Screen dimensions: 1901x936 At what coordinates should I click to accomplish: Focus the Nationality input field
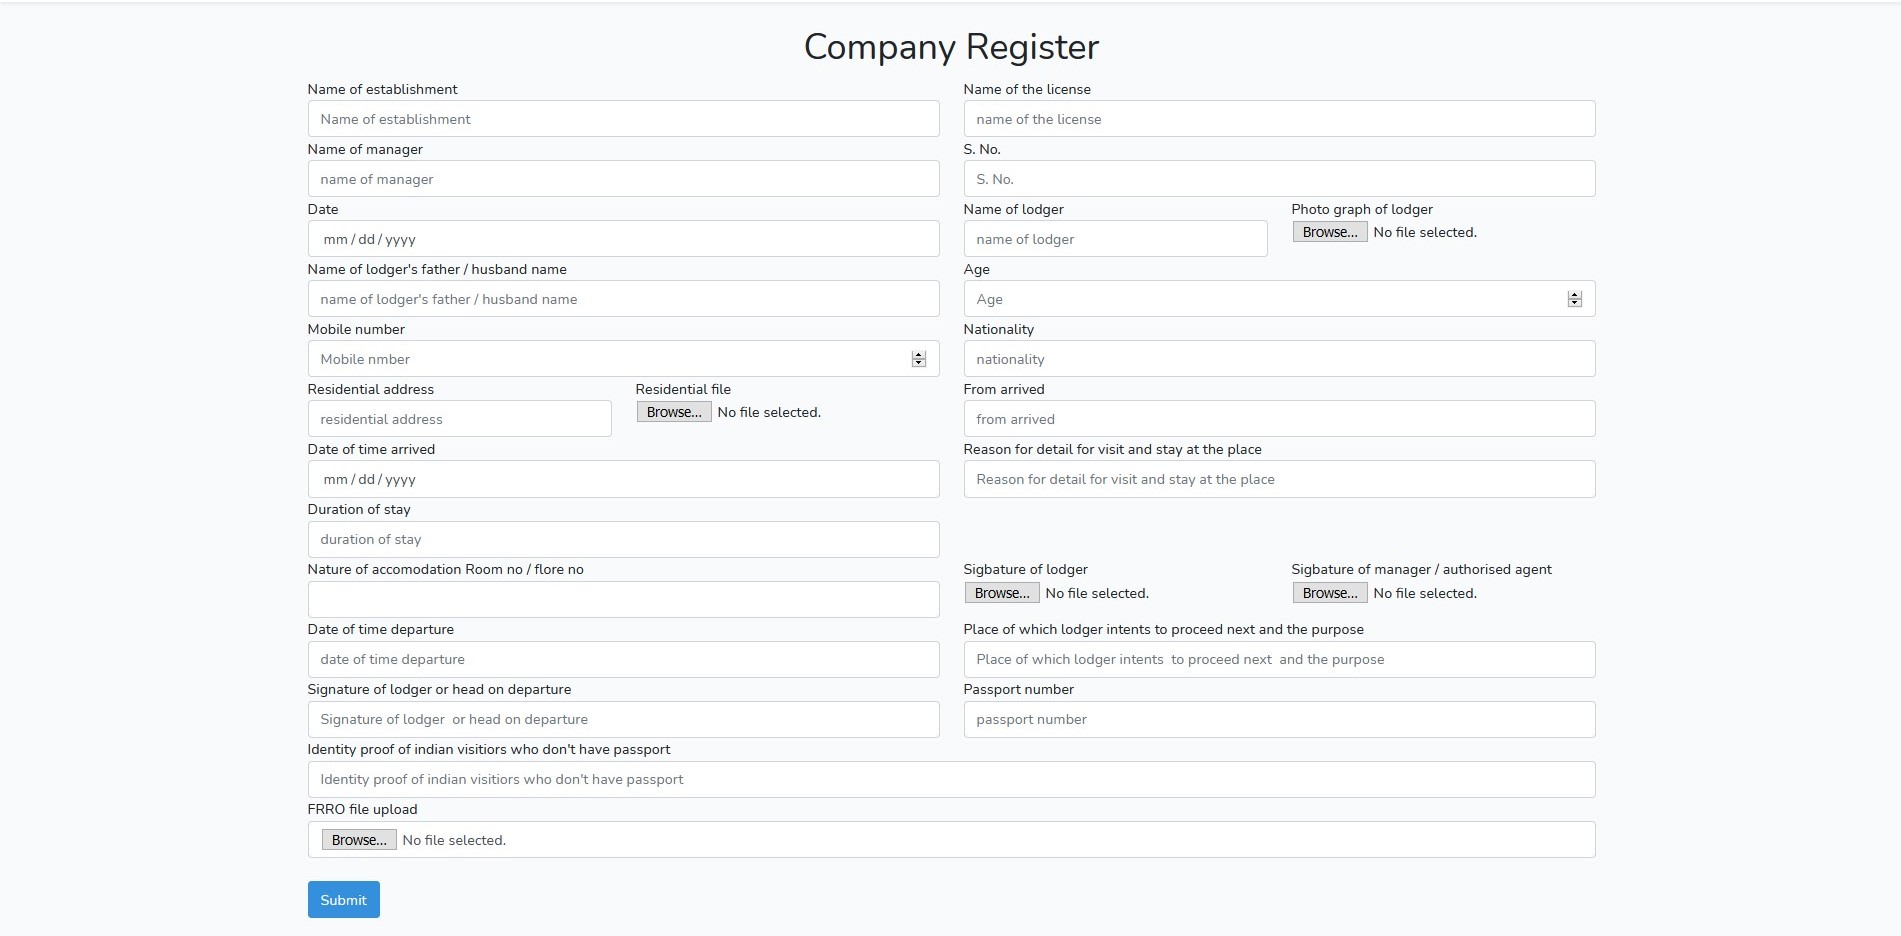1279,359
